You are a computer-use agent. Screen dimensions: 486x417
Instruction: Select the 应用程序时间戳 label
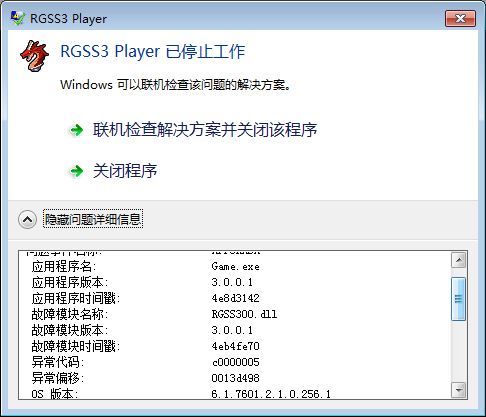[76, 298]
